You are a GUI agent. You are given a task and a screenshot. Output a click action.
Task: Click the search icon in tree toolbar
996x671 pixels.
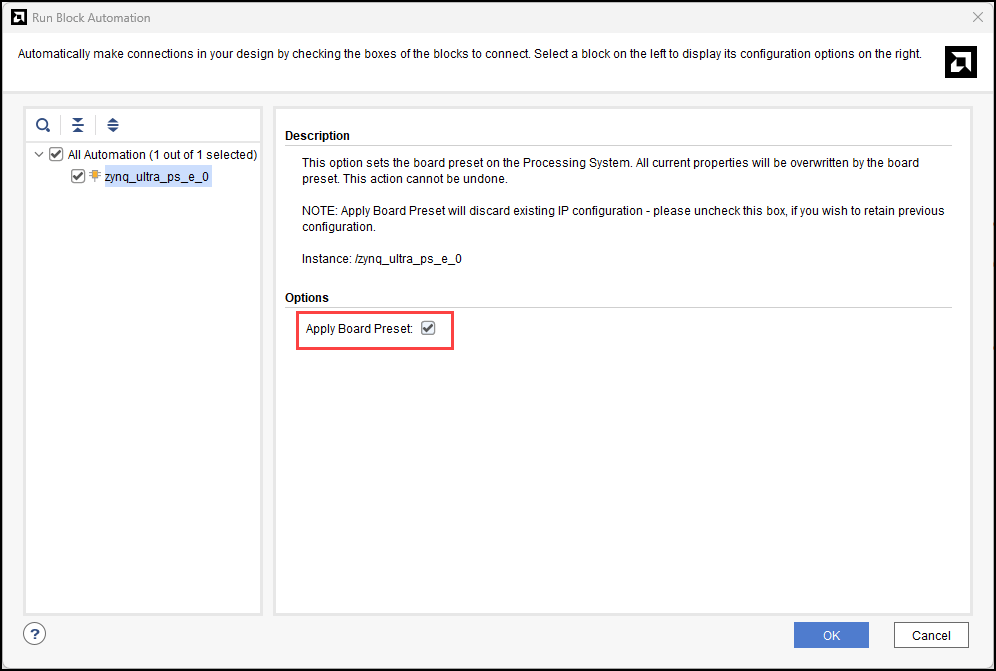(x=43, y=125)
